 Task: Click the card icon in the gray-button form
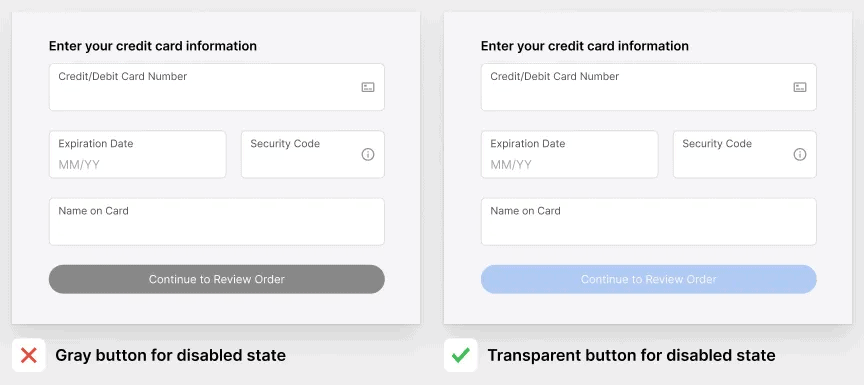tap(368, 87)
